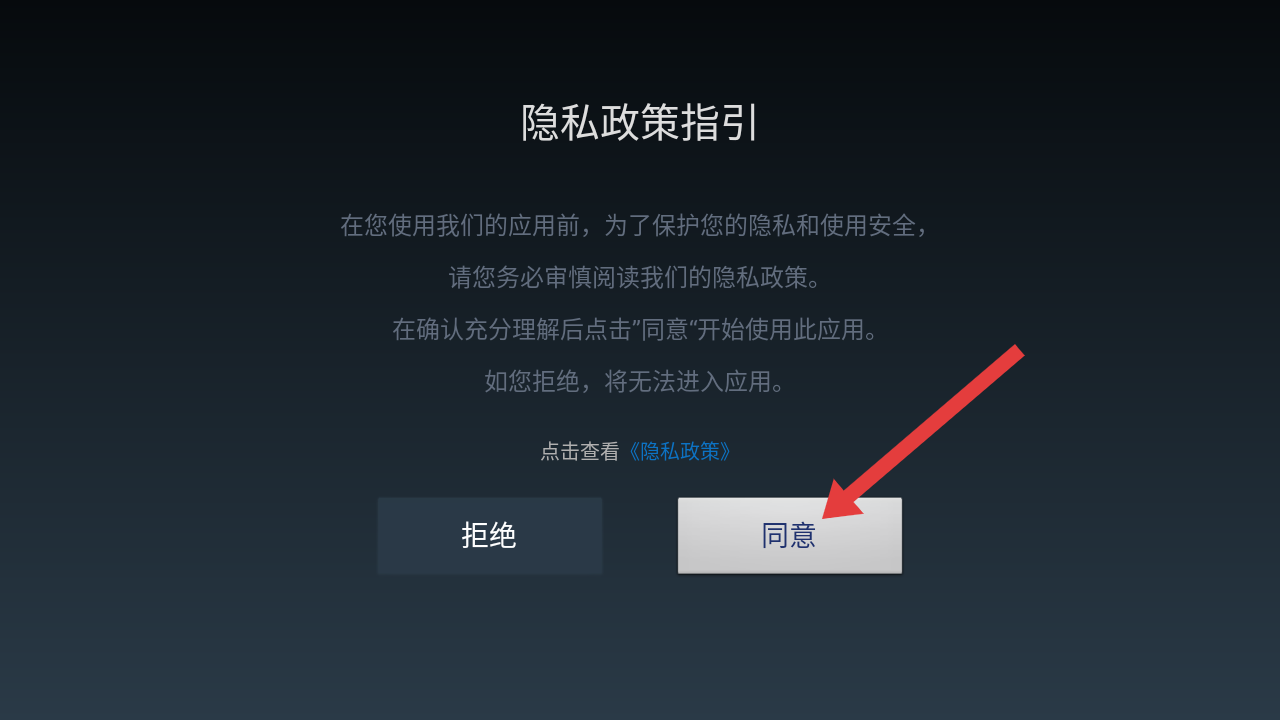
Task: Click the red arrow annotation graphic
Action: tap(922, 432)
